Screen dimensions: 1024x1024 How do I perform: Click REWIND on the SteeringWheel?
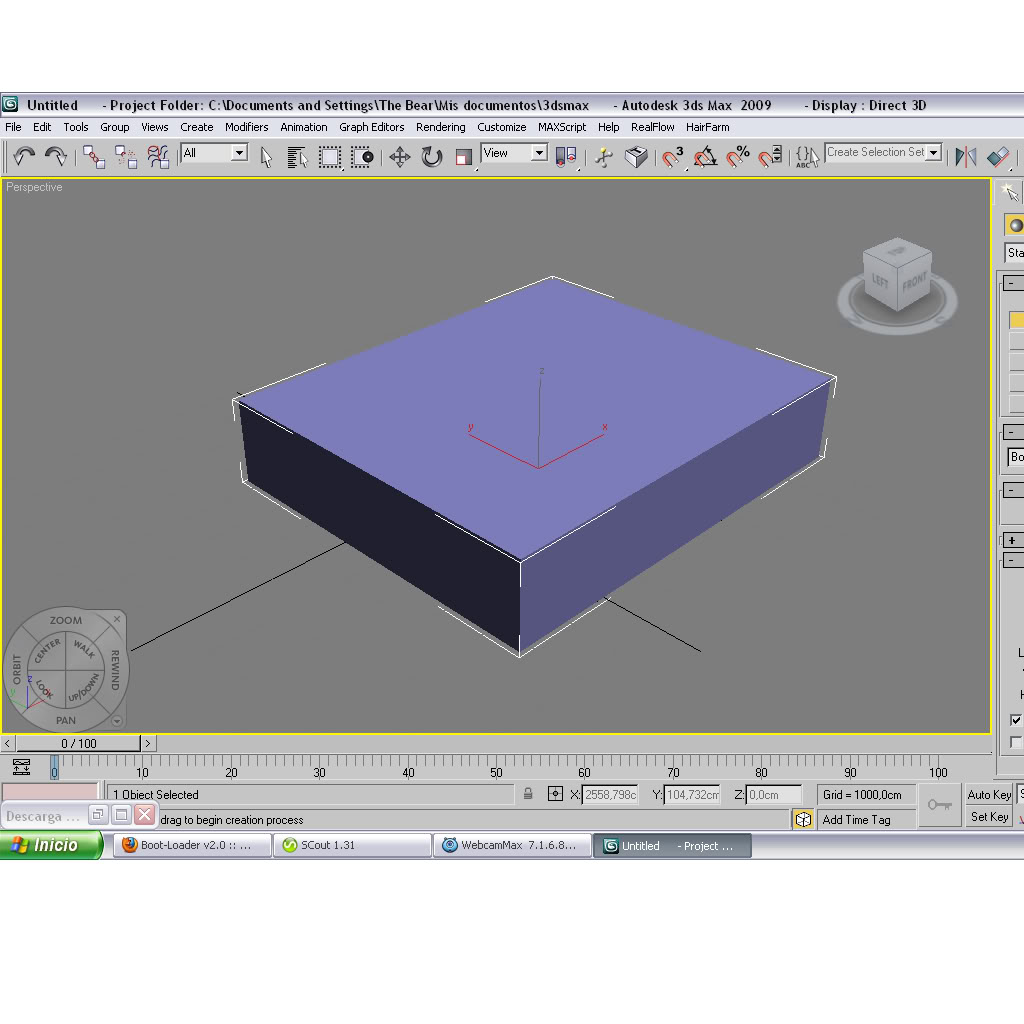click(x=115, y=670)
